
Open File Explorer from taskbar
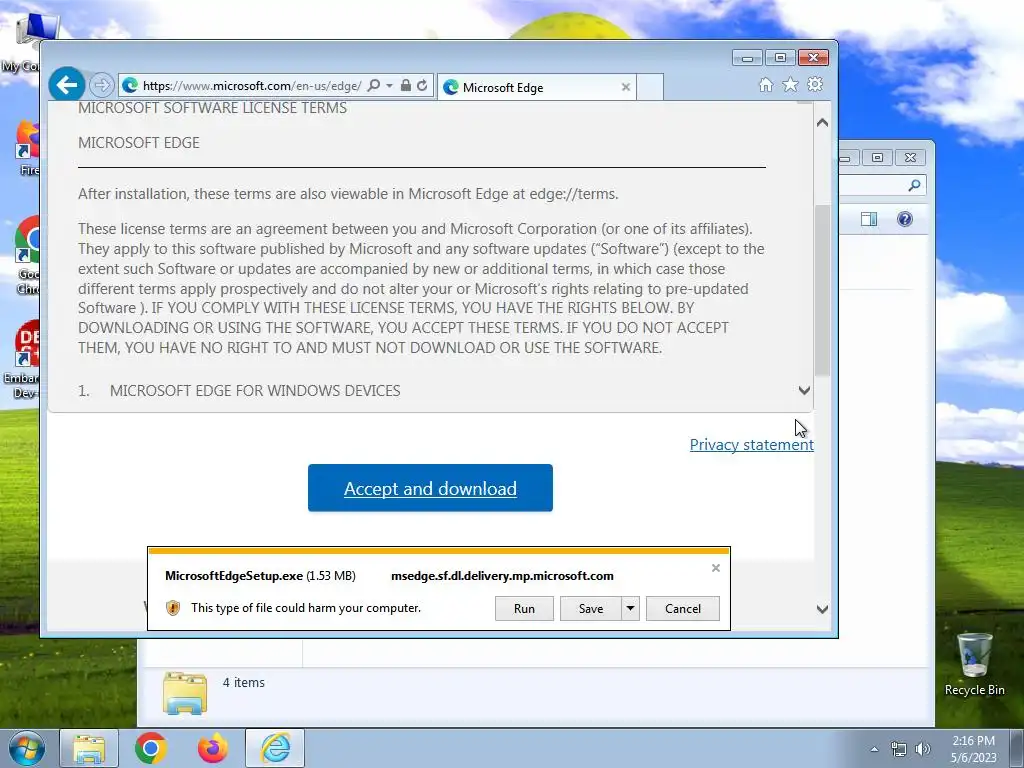point(89,748)
